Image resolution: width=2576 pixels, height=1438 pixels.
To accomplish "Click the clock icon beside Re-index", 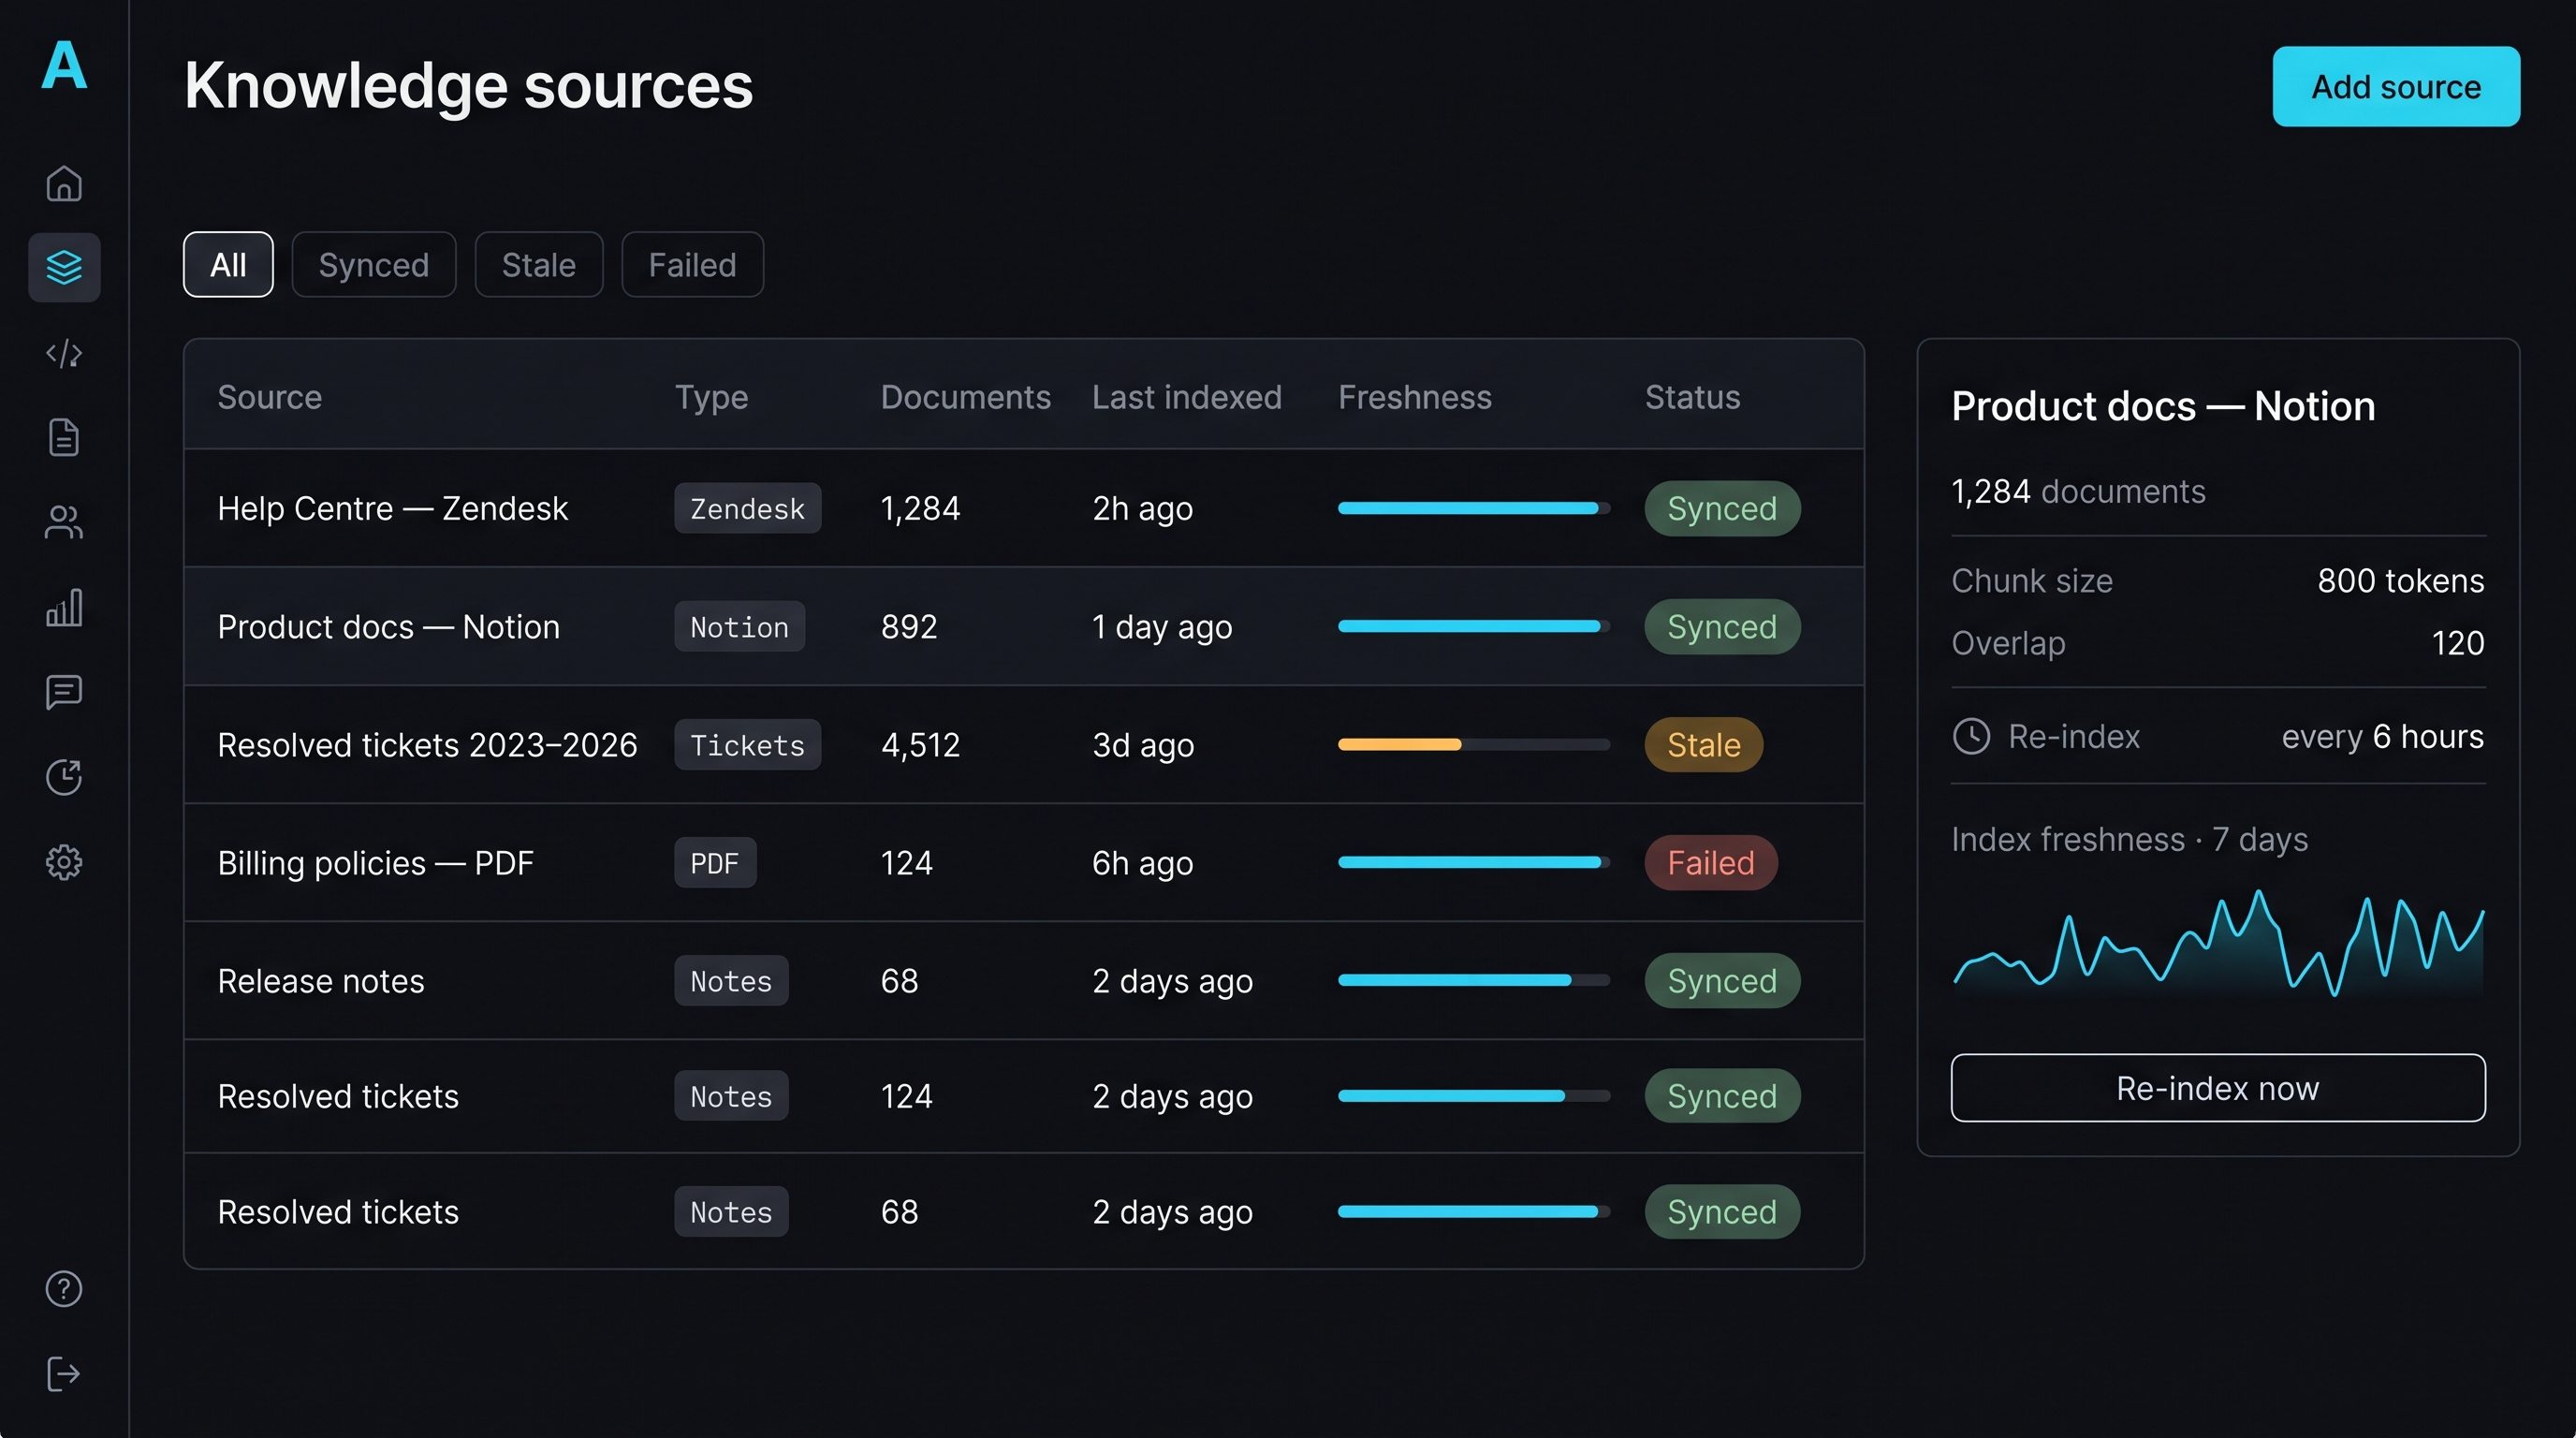I will tap(1971, 737).
